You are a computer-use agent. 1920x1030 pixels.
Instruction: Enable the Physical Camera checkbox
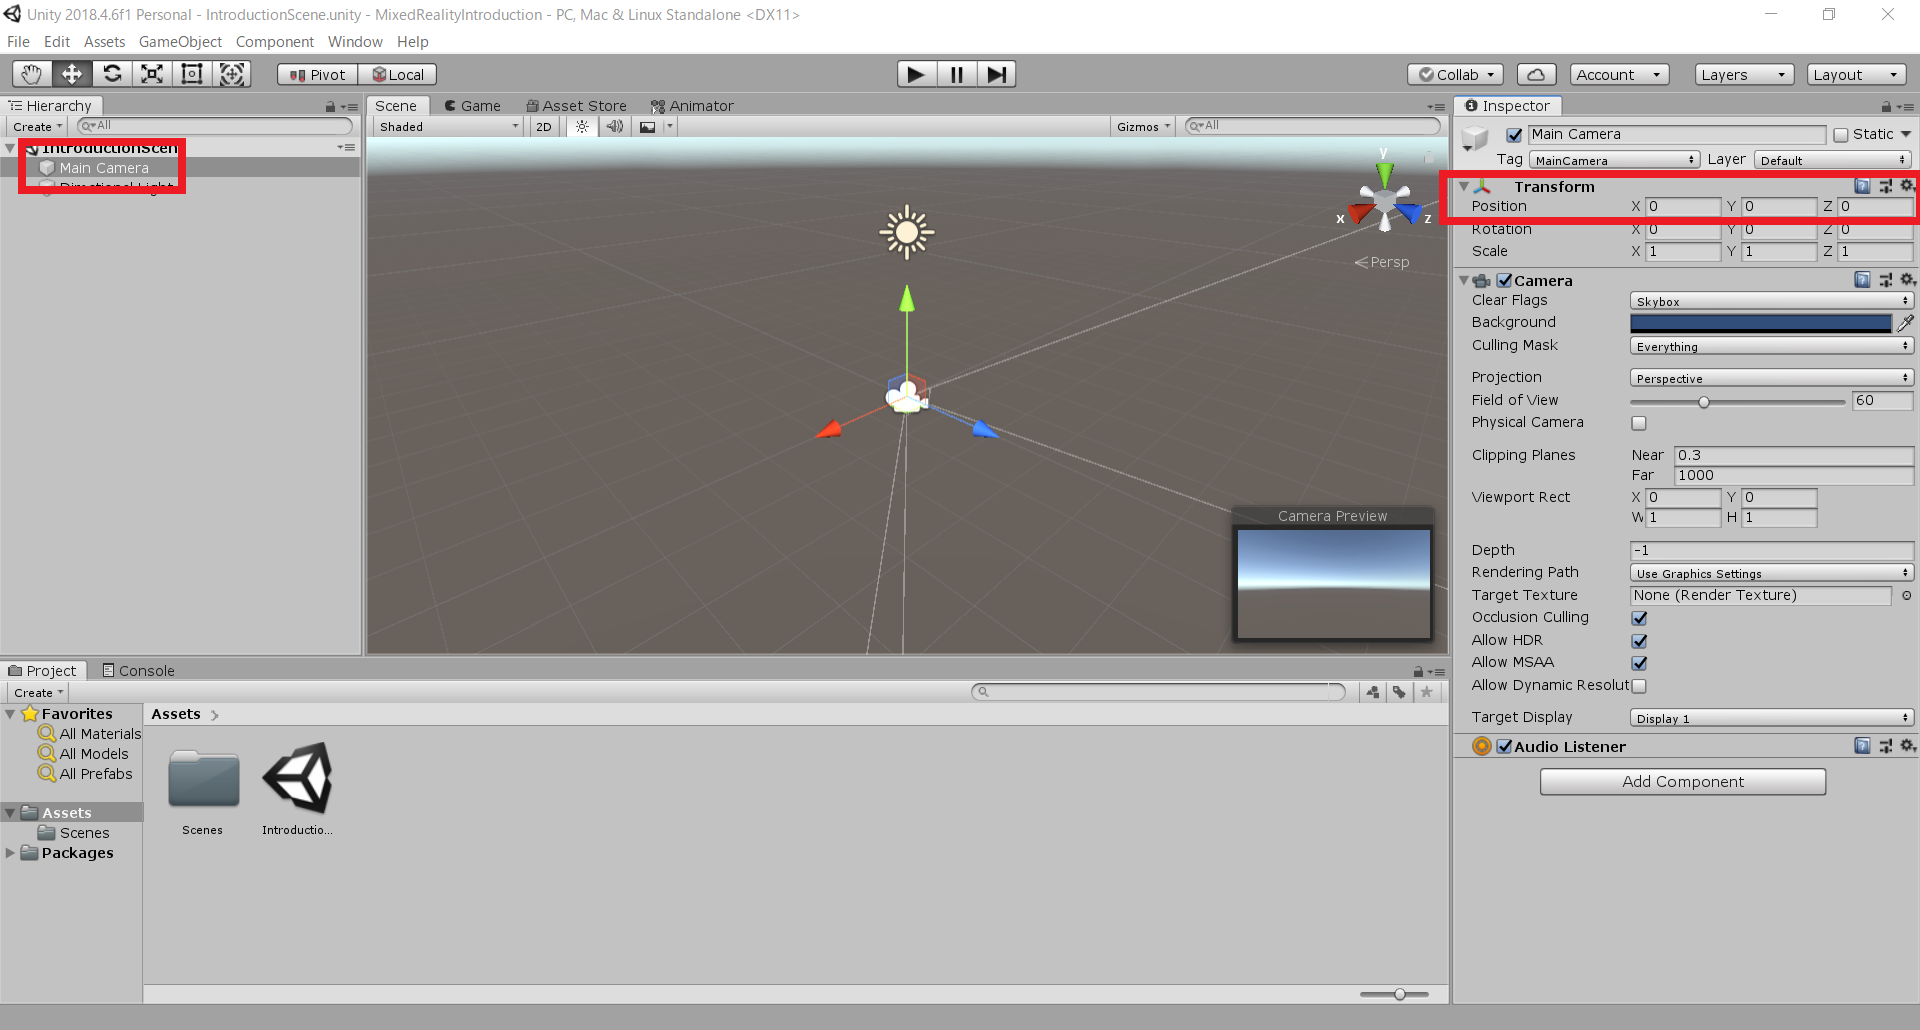pyautogui.click(x=1639, y=423)
